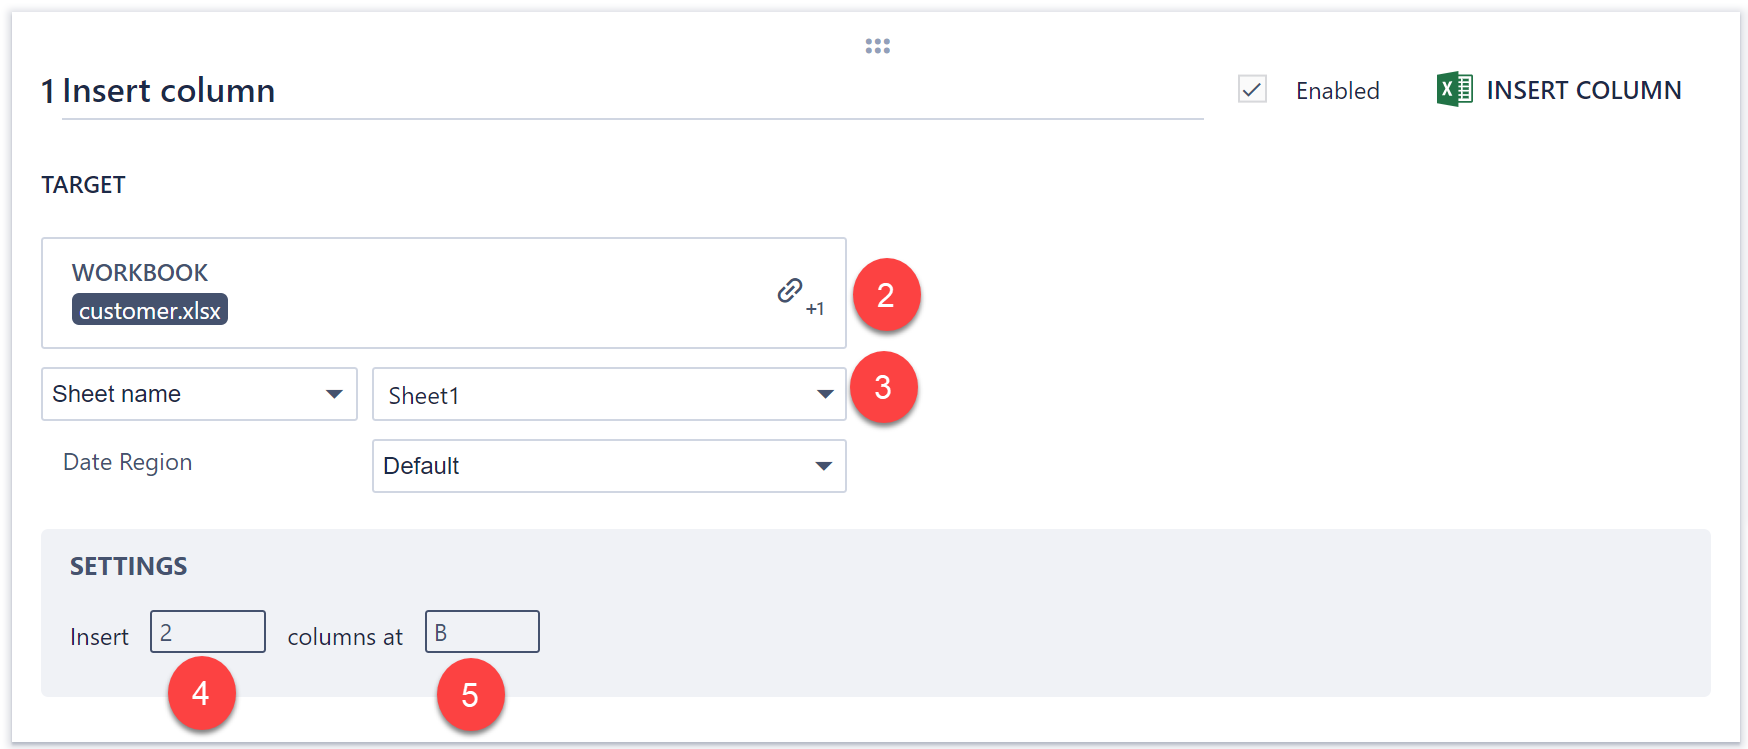The image size is (1748, 749).
Task: Click the SETTINGS section heading
Action: (x=128, y=566)
